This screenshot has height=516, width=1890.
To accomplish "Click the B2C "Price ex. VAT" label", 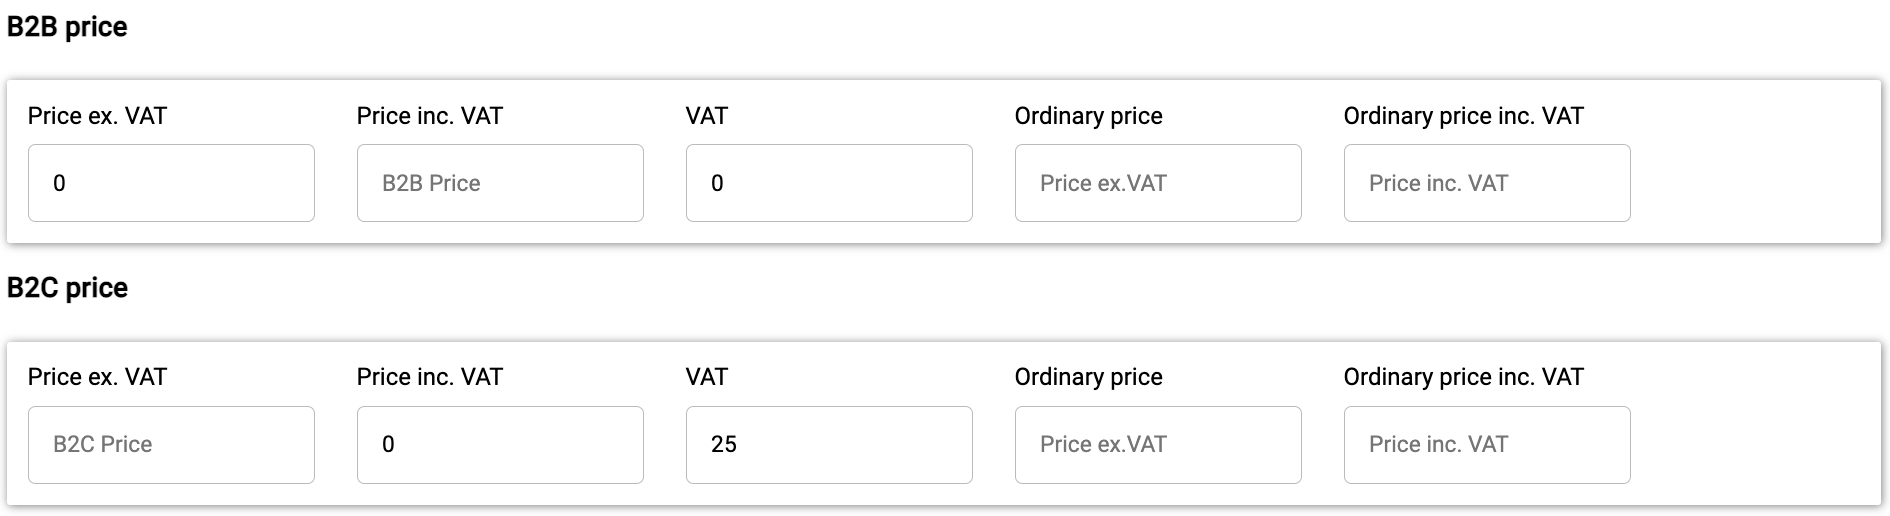I will (97, 377).
